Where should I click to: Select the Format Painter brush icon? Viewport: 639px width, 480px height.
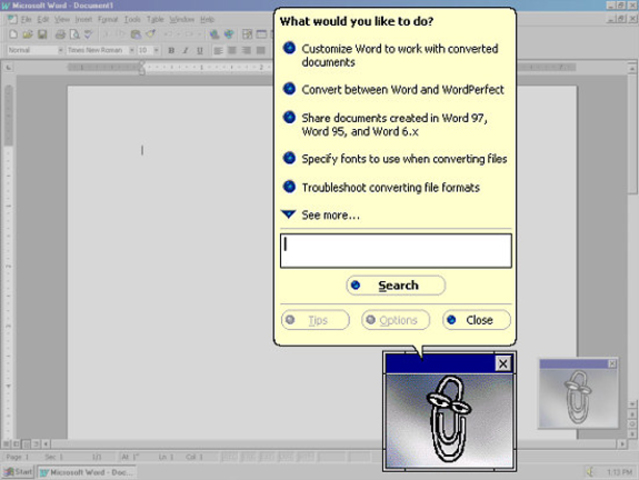(x=150, y=35)
